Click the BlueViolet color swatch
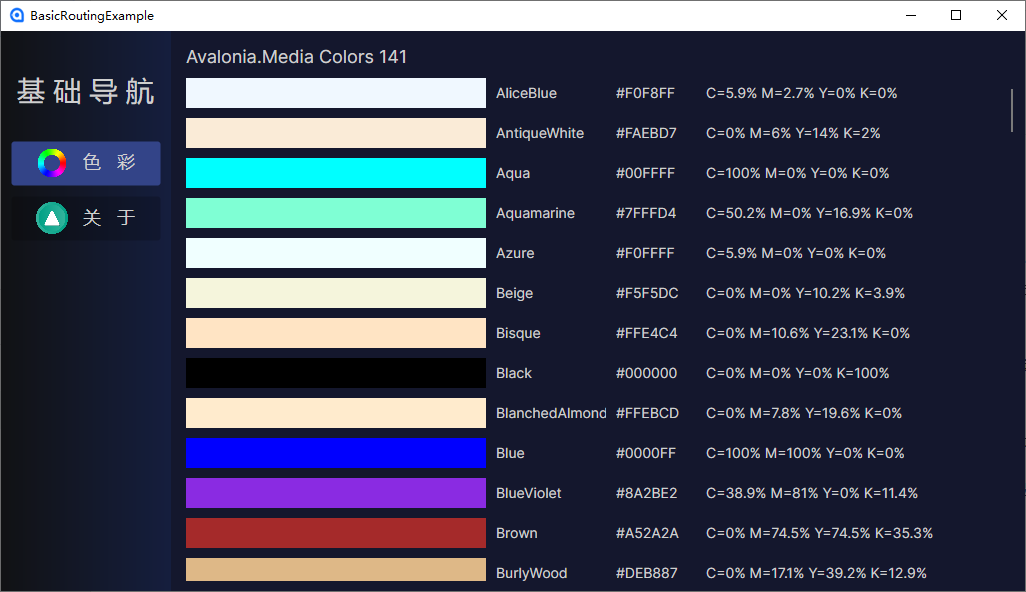 pyautogui.click(x=336, y=493)
